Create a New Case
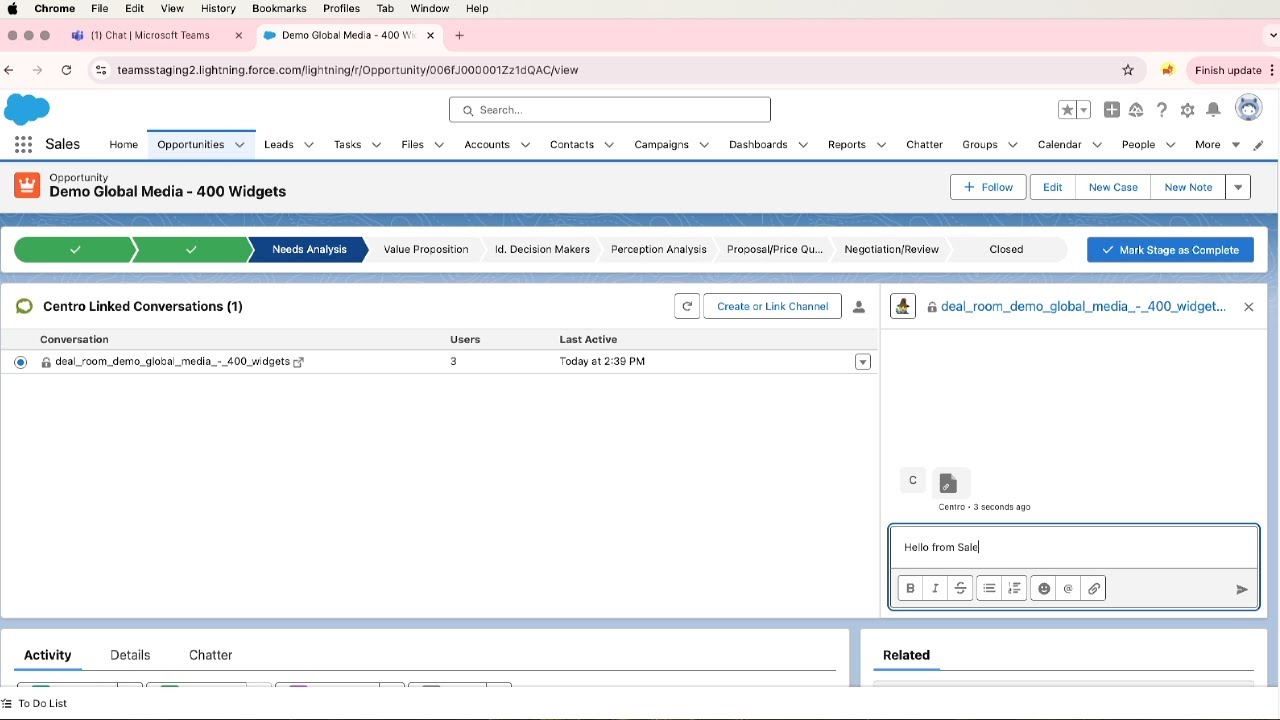Screen dimensions: 1280x720 pyautogui.click(x=1113, y=187)
